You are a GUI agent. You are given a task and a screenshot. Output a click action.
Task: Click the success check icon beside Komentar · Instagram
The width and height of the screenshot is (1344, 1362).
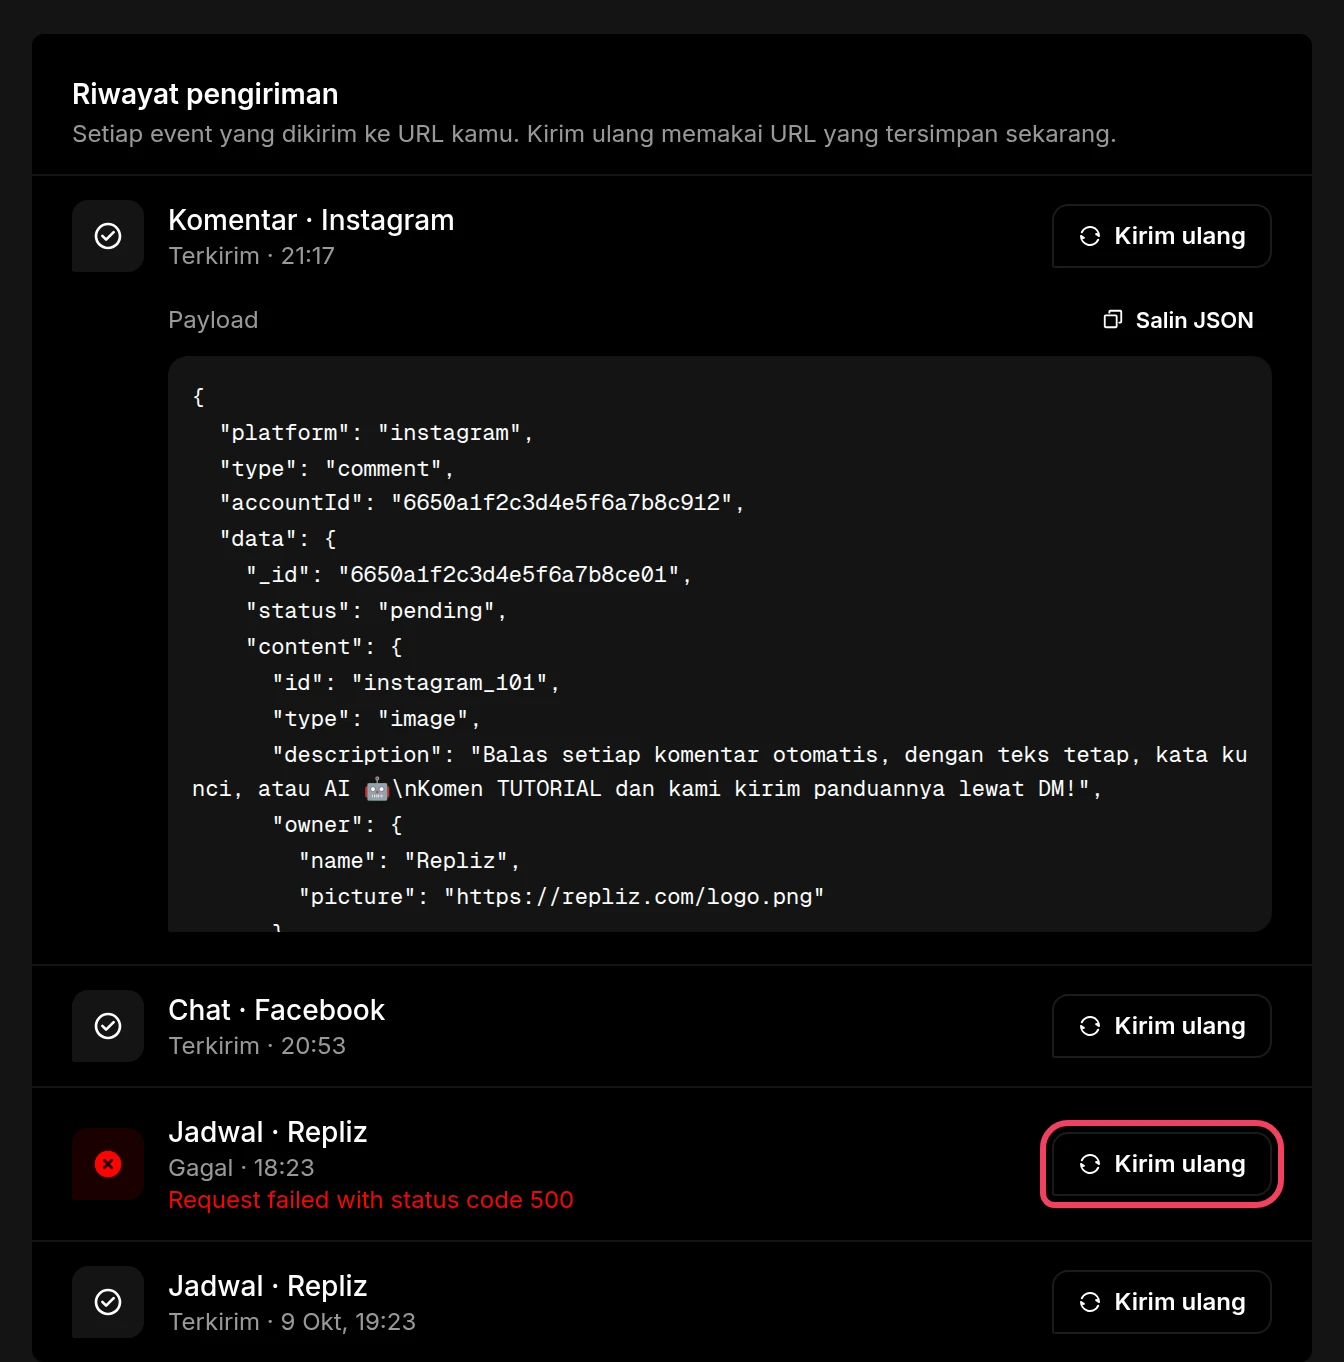(x=108, y=236)
